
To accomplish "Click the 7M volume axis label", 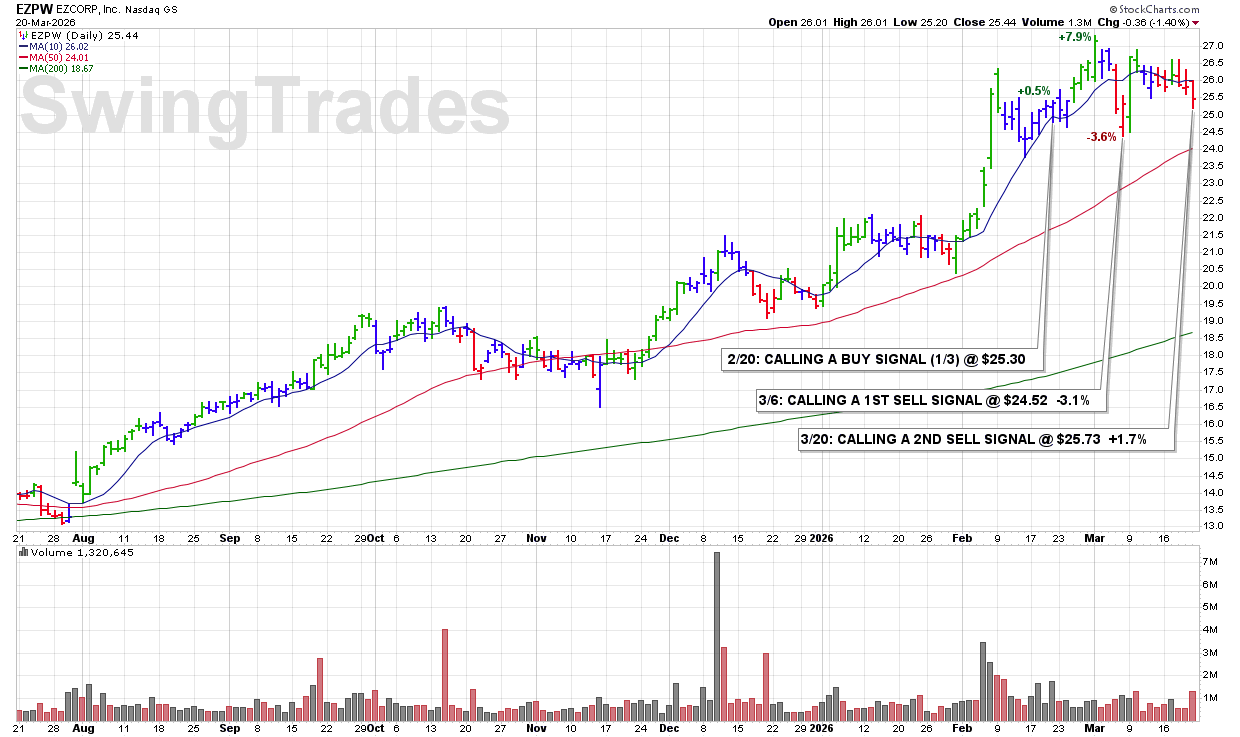I will coord(1208,562).
